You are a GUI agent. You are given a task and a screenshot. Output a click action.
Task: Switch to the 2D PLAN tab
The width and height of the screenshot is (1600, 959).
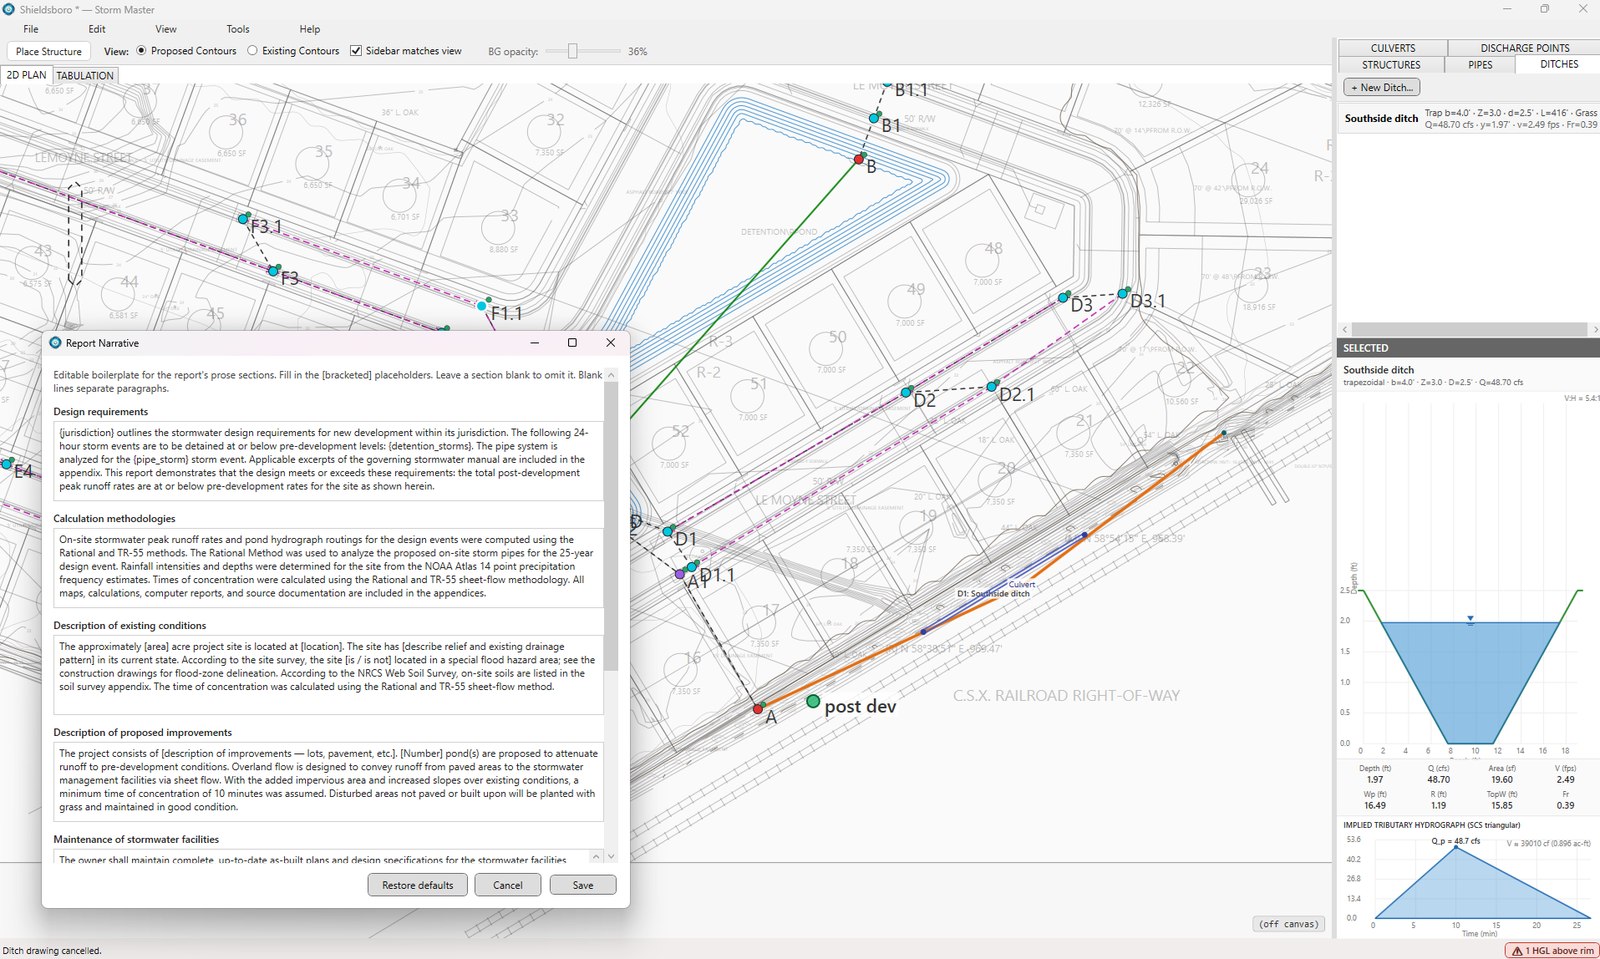coord(26,75)
